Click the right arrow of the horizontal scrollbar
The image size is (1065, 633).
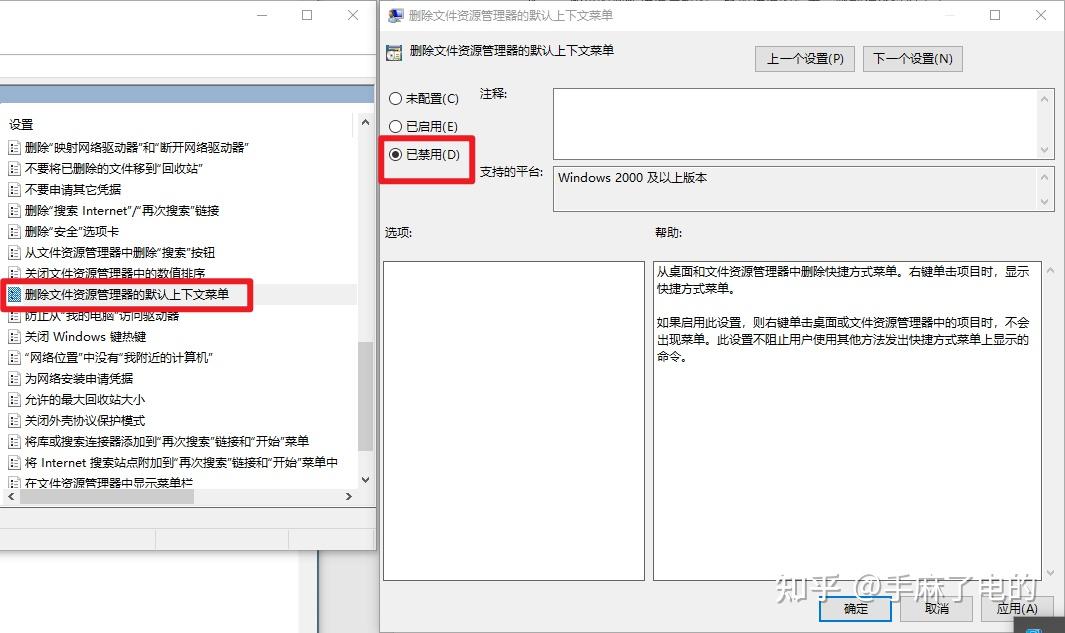click(349, 496)
